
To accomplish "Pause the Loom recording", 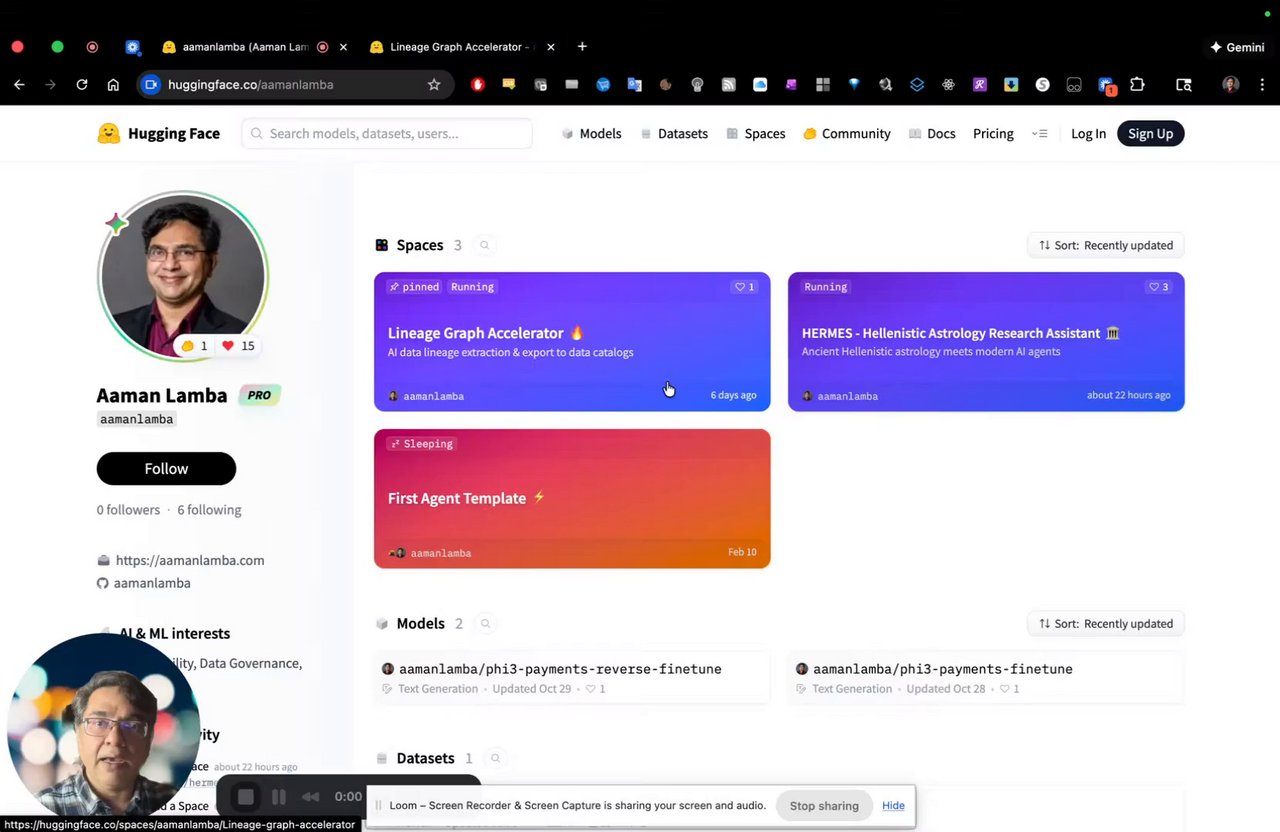I will click(279, 797).
